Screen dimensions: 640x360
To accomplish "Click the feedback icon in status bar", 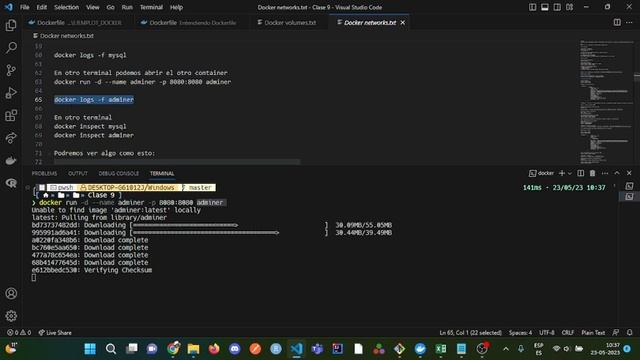I will (x=616, y=333).
